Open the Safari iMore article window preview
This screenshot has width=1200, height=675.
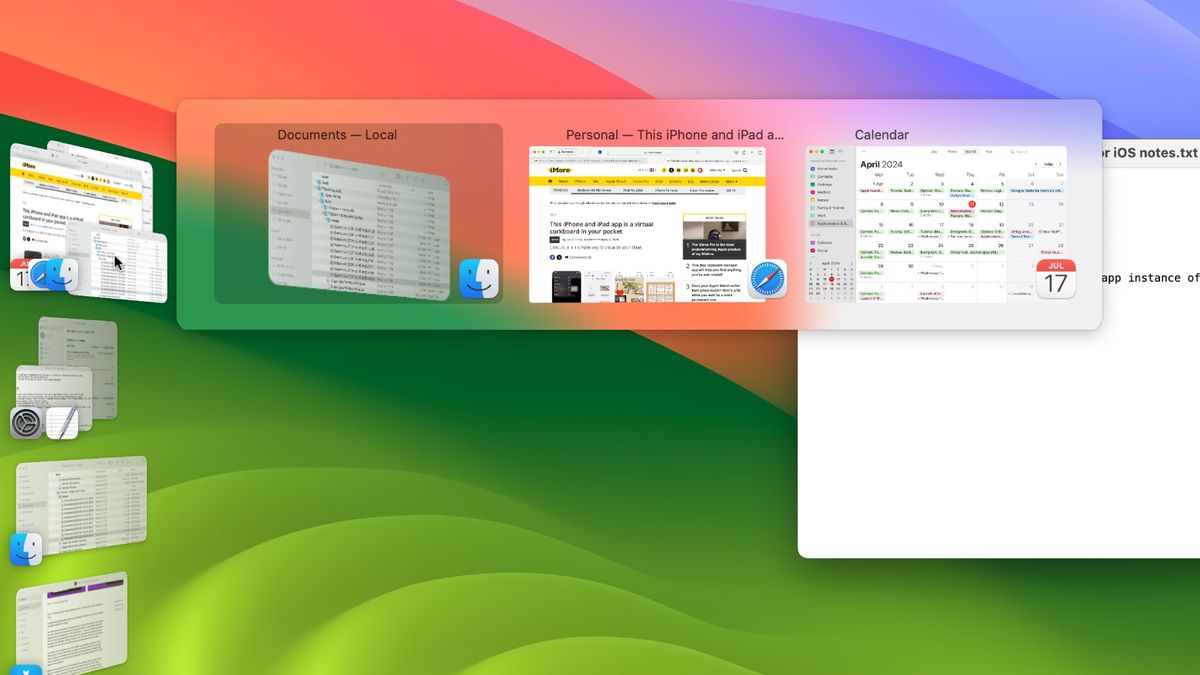click(x=647, y=224)
